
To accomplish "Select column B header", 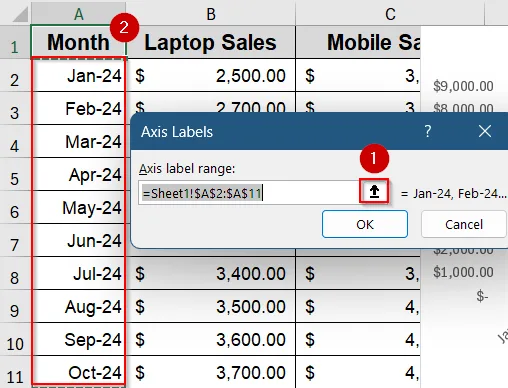I will coord(211,14).
